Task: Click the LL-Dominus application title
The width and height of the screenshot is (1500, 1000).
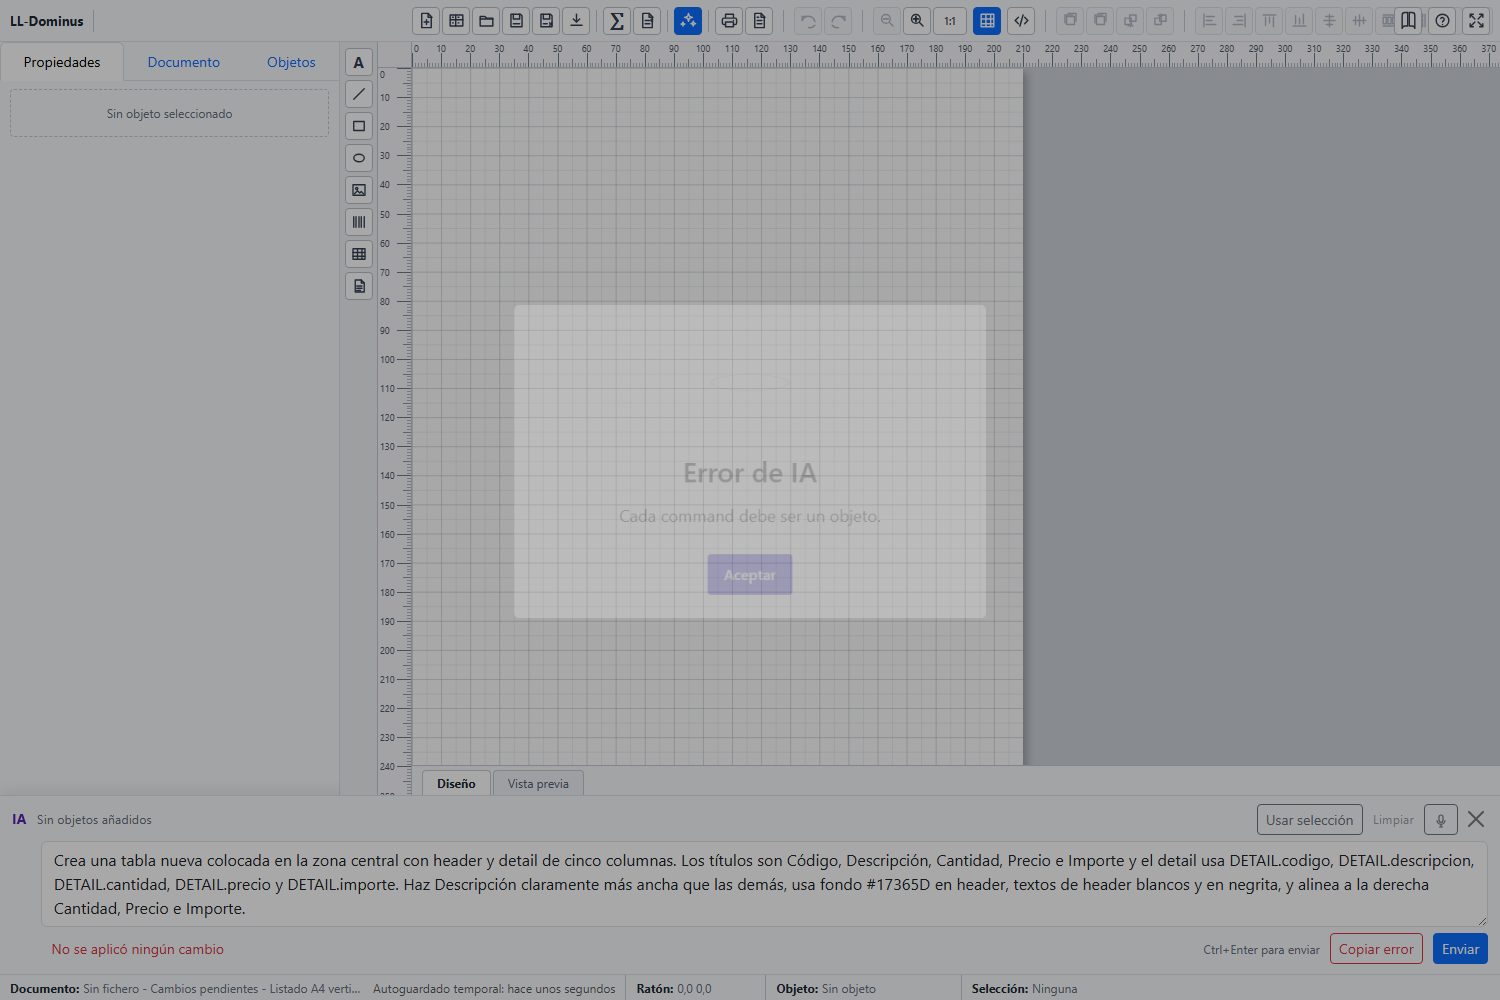Action: (47, 21)
